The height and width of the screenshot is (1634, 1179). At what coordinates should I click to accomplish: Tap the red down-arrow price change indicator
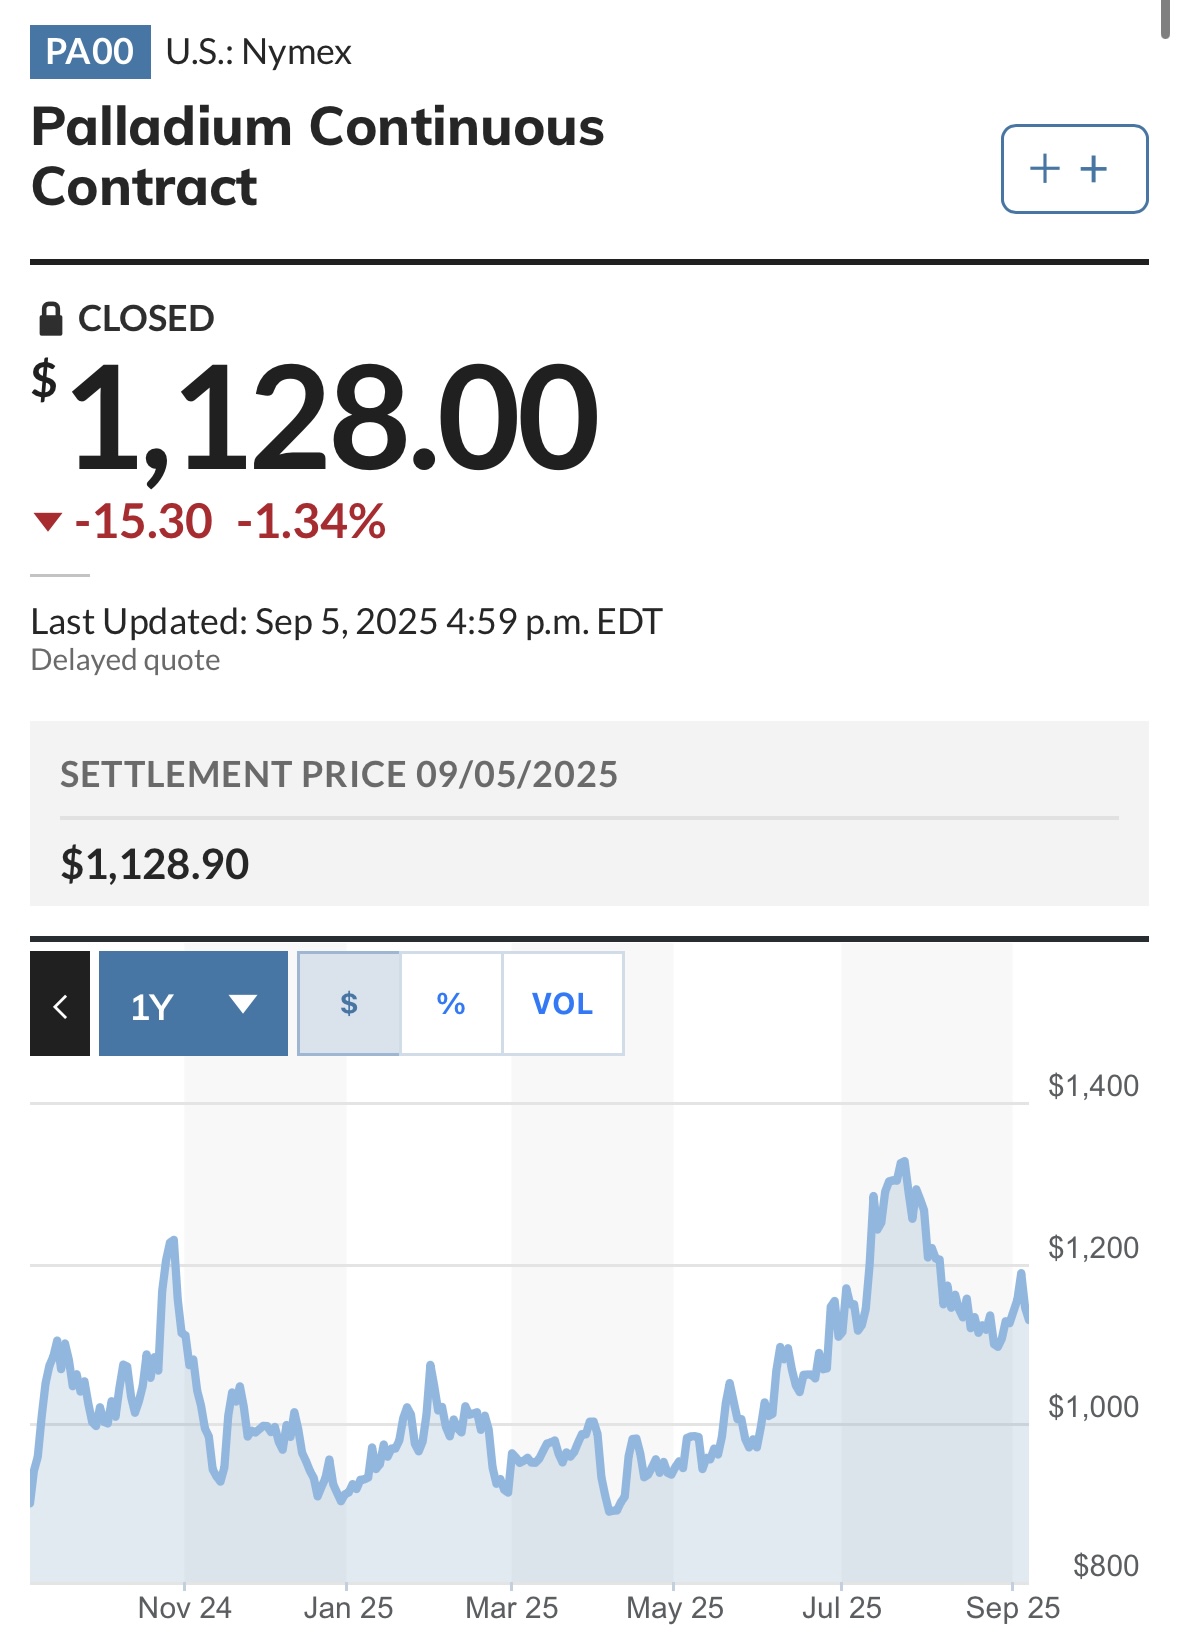pyautogui.click(x=48, y=522)
